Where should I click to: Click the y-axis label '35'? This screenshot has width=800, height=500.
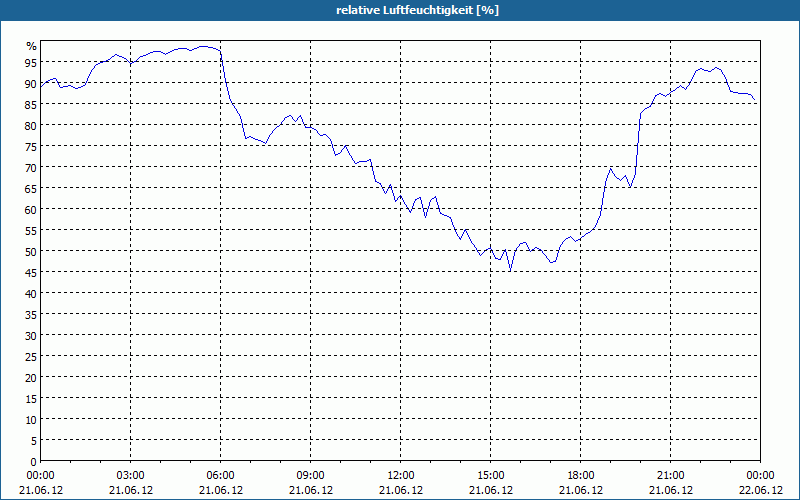(32, 314)
